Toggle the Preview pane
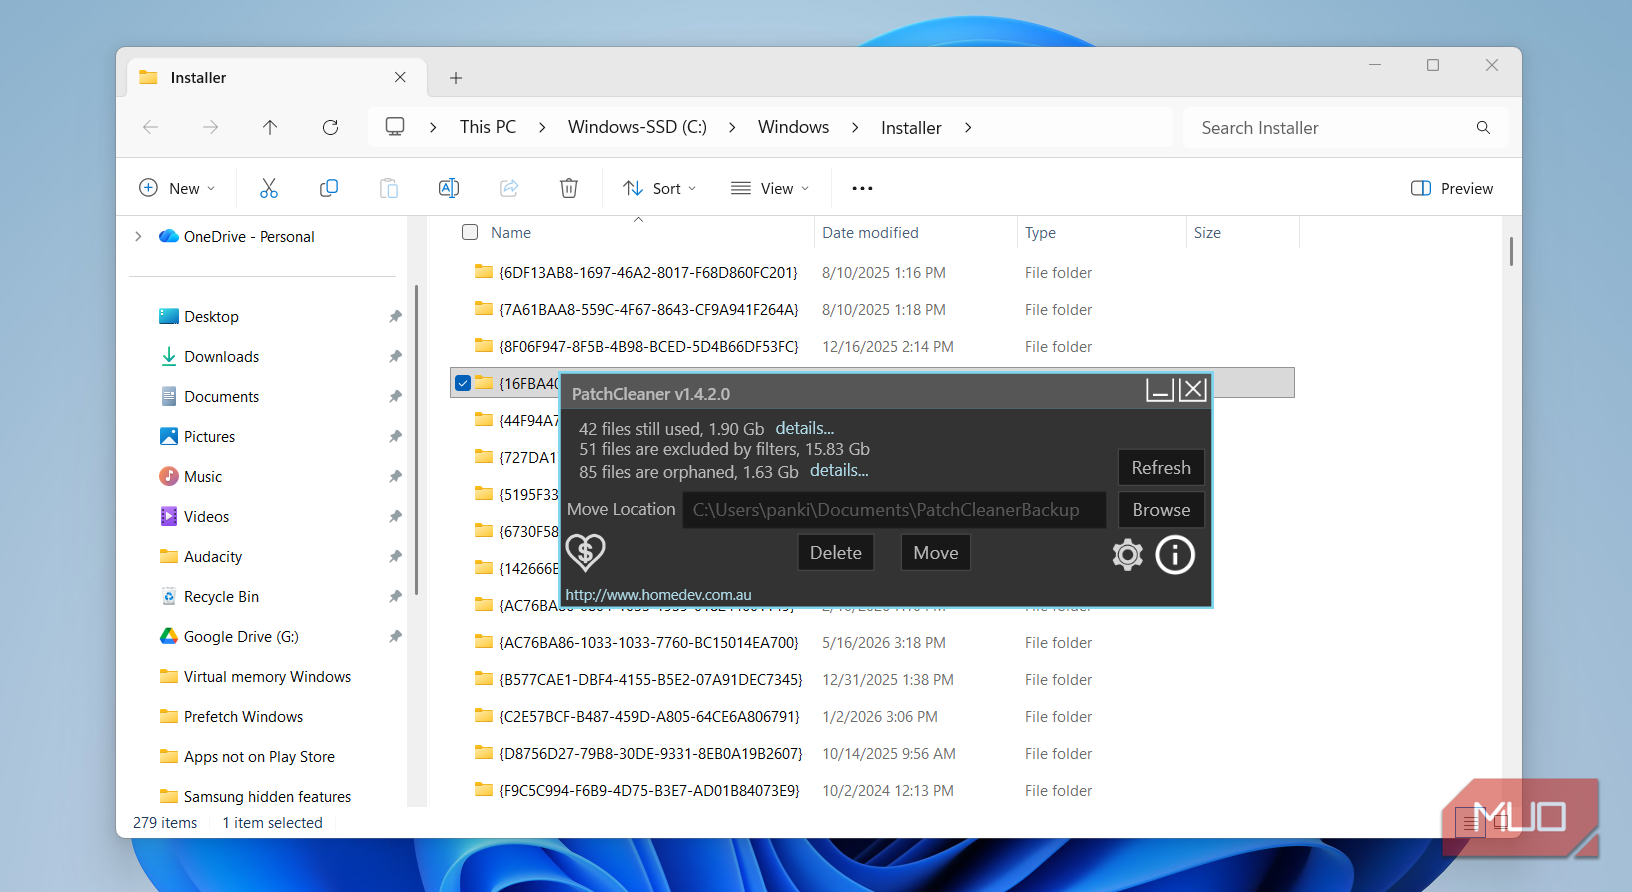The image size is (1632, 892). pyautogui.click(x=1452, y=188)
